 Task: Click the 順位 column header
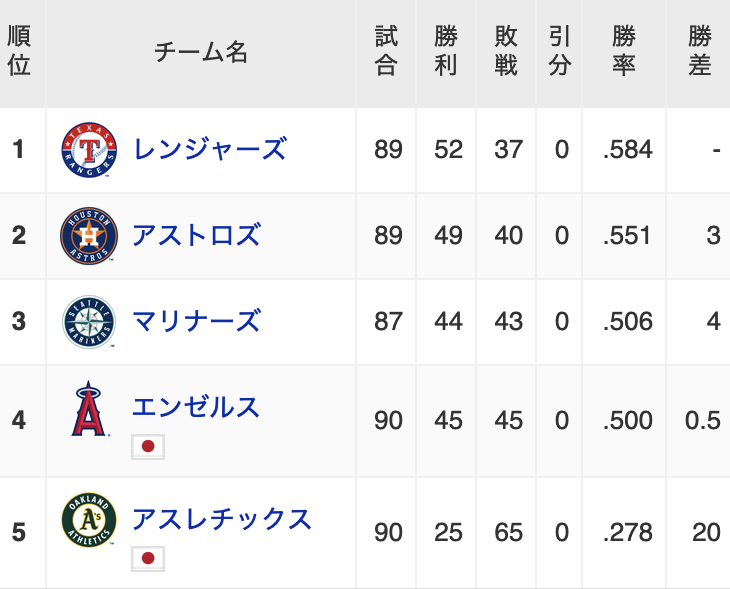[19, 51]
